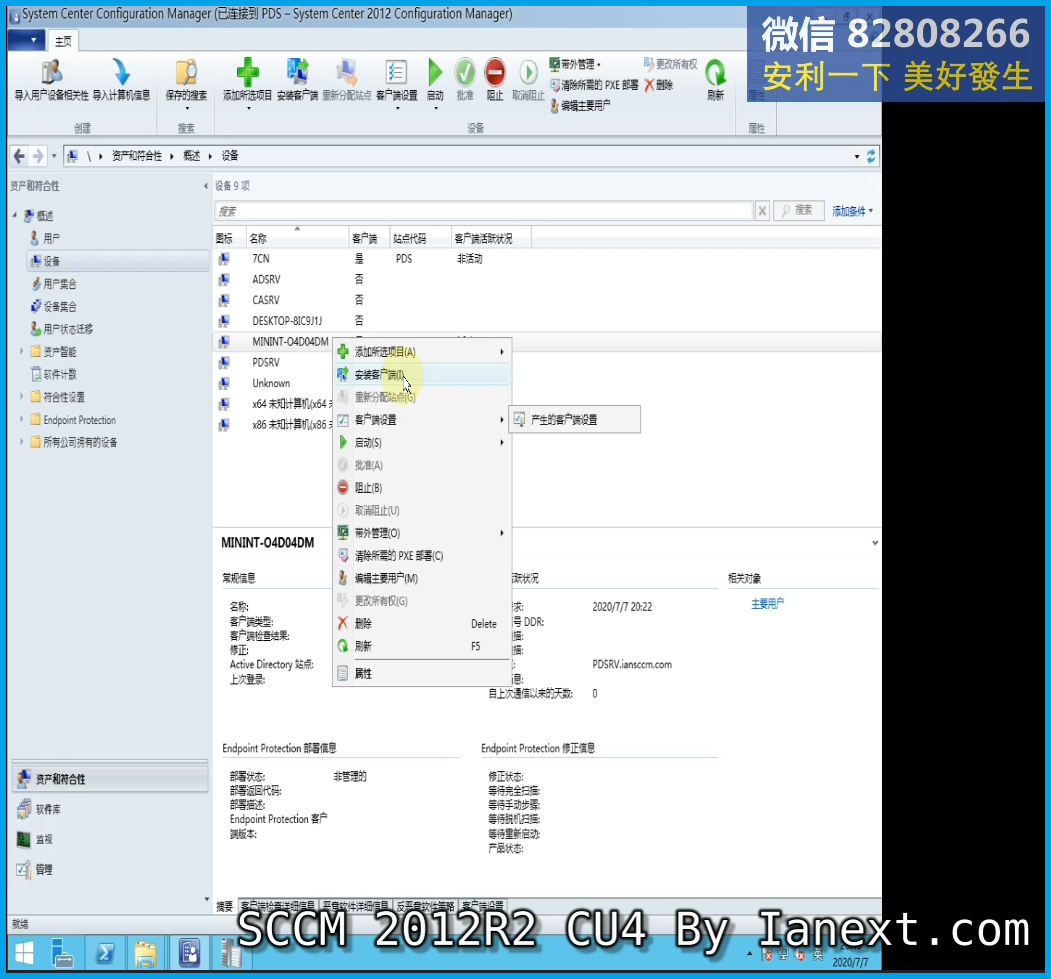1051x979 pixels.
Task: Open the address bar path dropdown
Action: click(857, 157)
